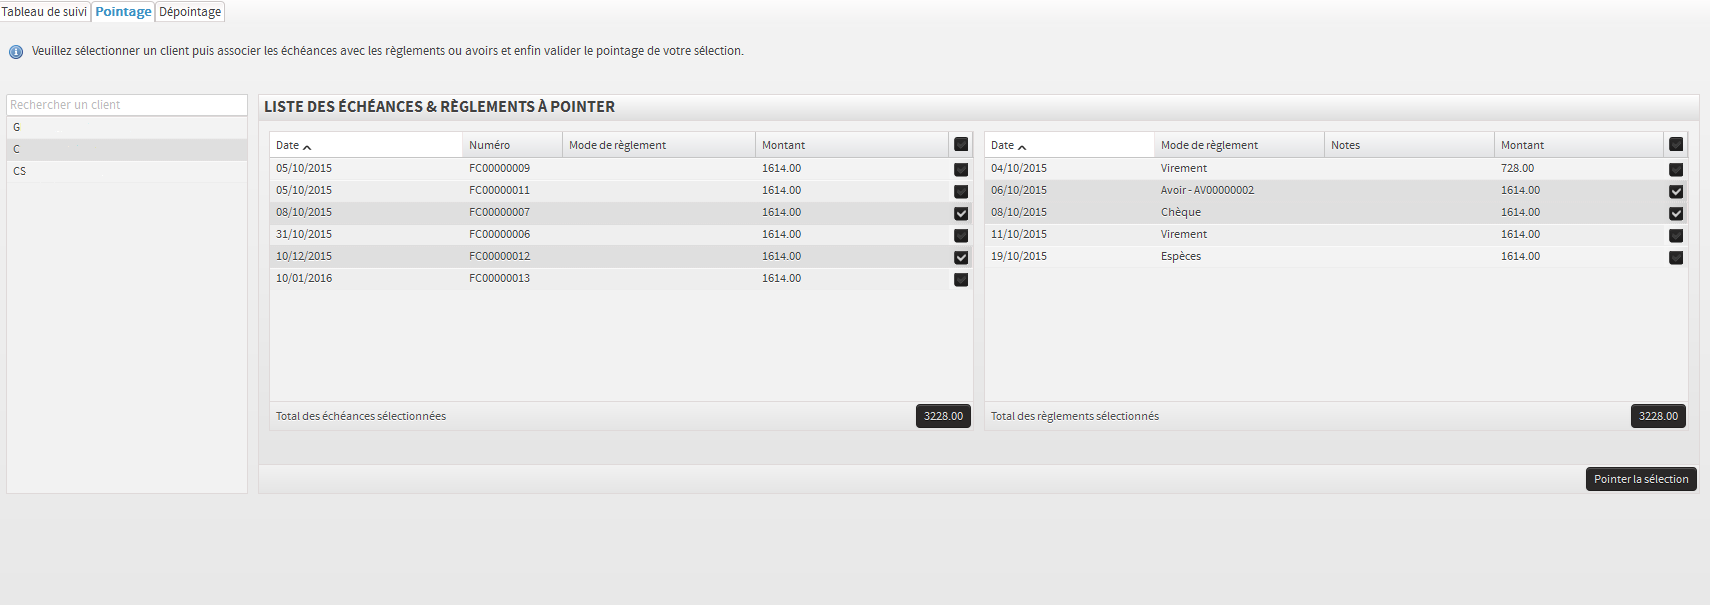Toggle select-all checkbox in règlements table header
1710x605 pixels.
1676,145
